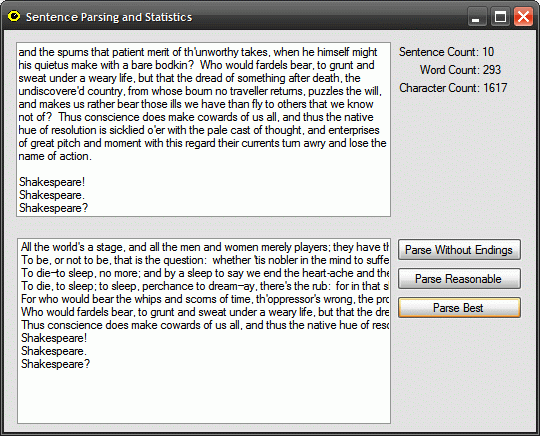Click 'Shakespeare!' in the lower results box
This screenshot has width=540, height=436.
coord(54,338)
